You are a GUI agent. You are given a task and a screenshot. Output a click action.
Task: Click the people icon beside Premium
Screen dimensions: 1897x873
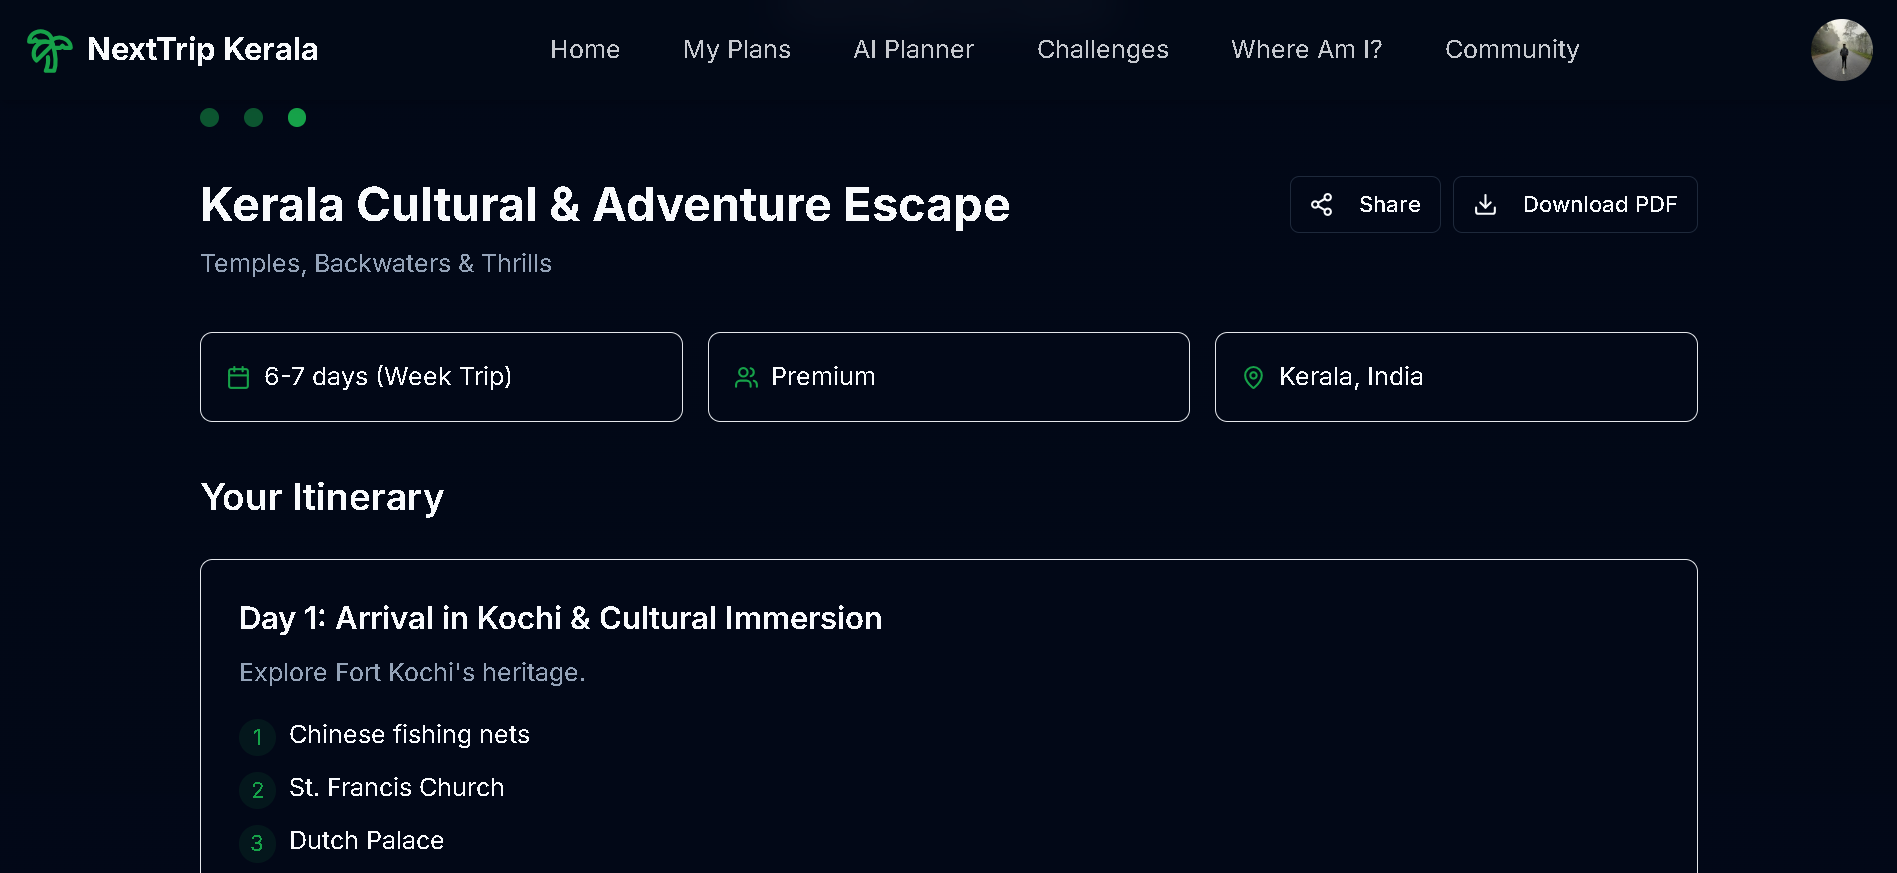pyautogui.click(x=746, y=377)
